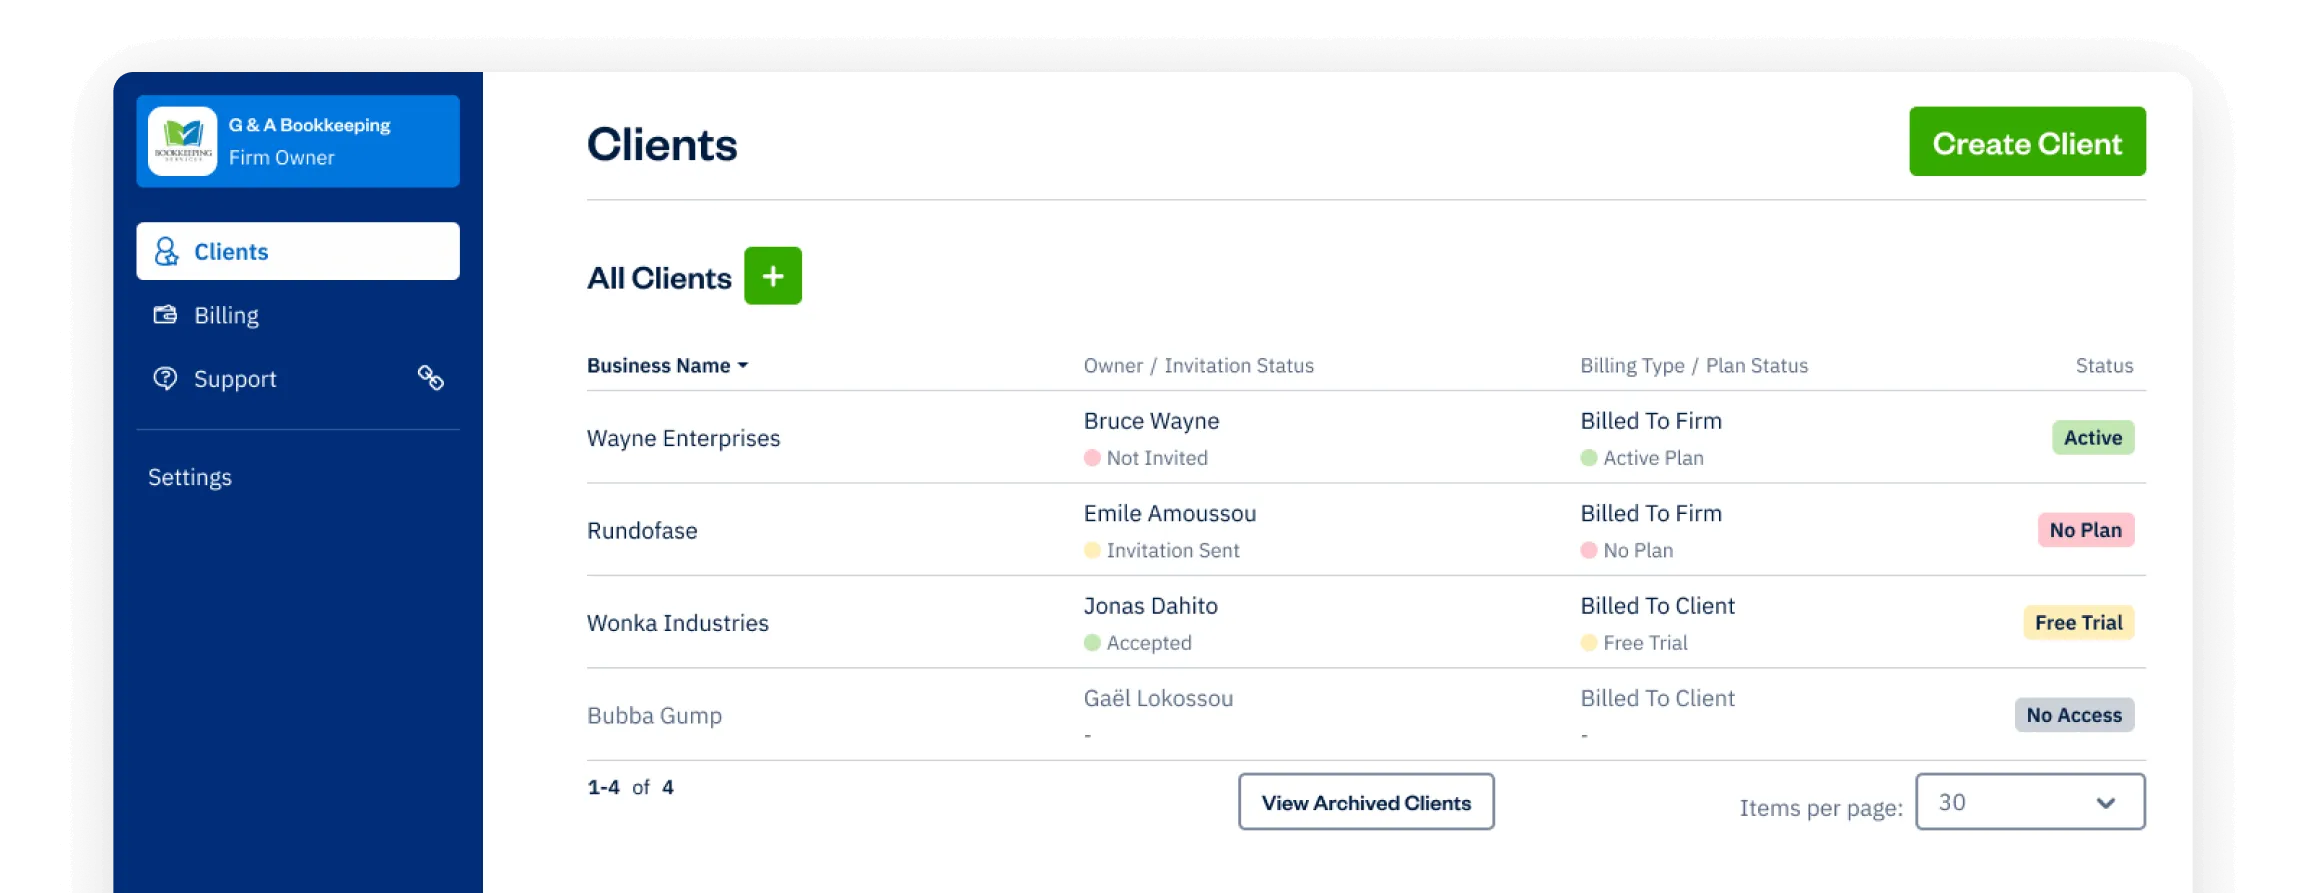Open the Wonka Industries client row

pyautogui.click(x=1366, y=623)
